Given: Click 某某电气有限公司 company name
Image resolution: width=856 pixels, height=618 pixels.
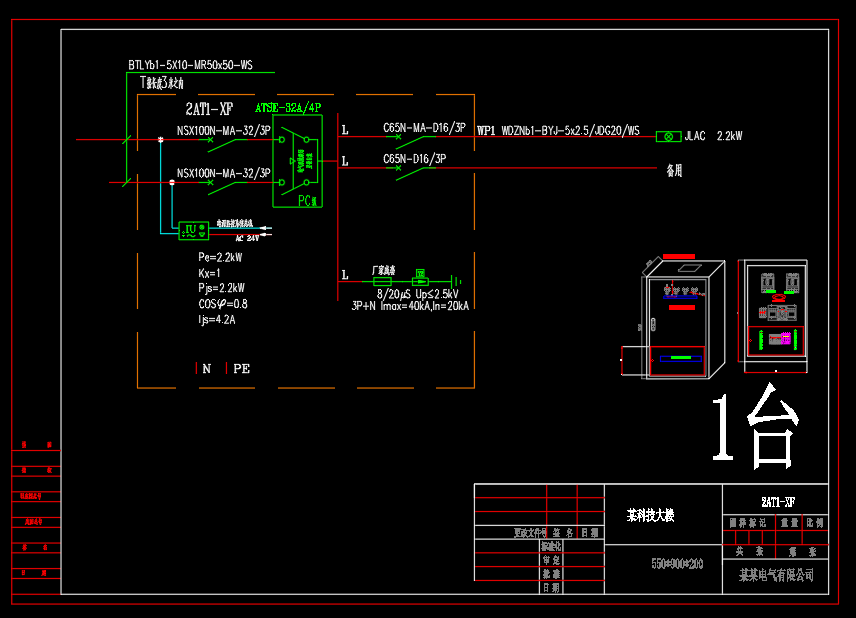Looking at the screenshot, I should pos(776,575).
